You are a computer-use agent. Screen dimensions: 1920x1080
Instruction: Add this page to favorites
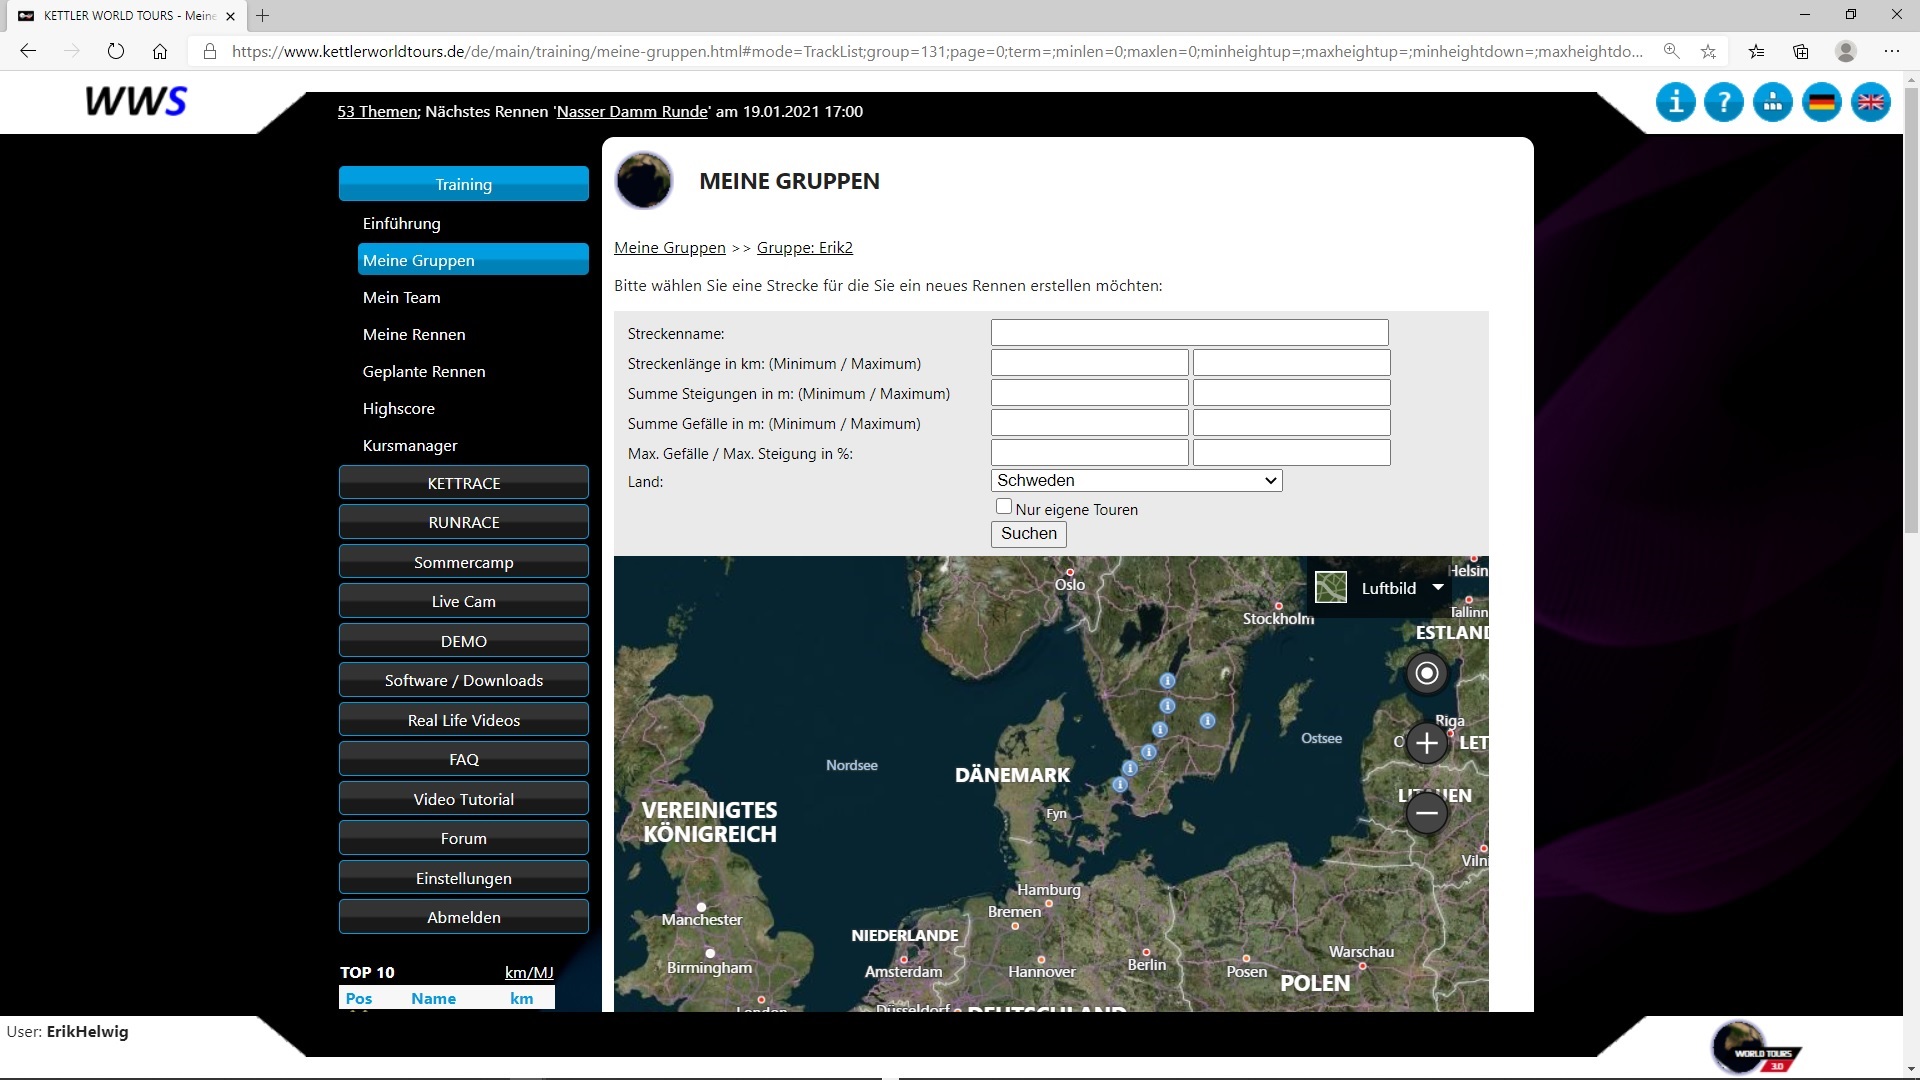click(1709, 51)
